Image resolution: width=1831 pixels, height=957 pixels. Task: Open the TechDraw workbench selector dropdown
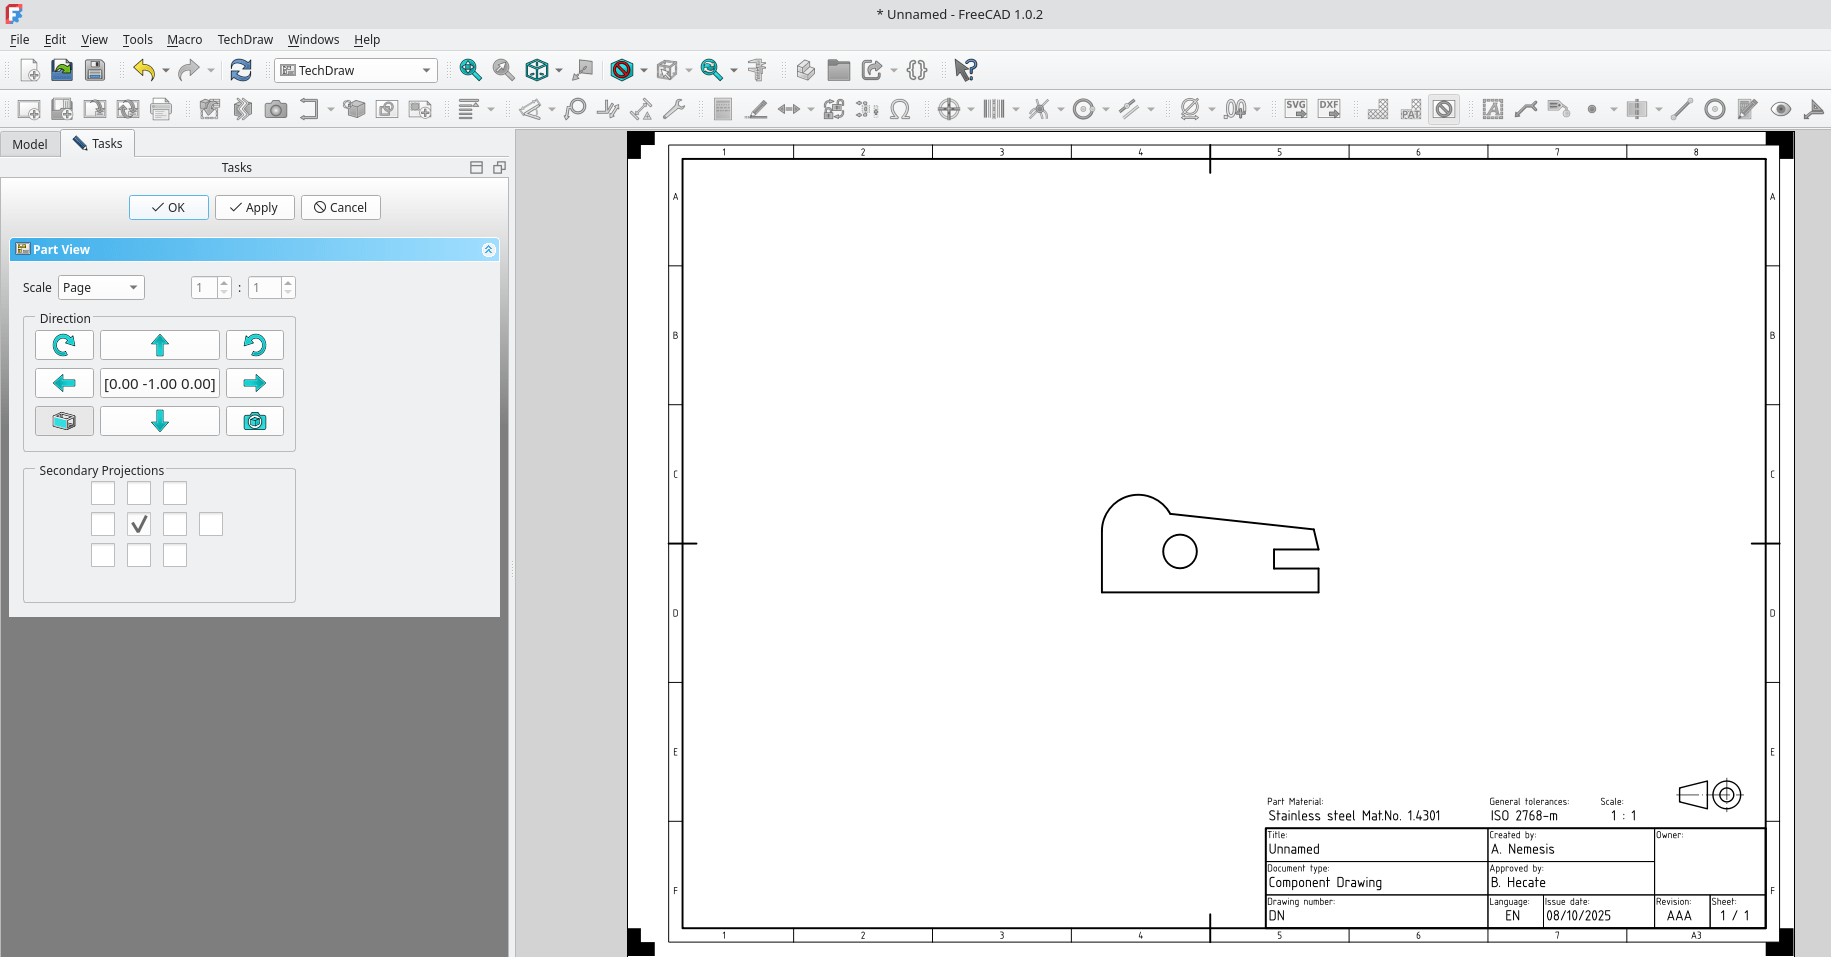[356, 70]
